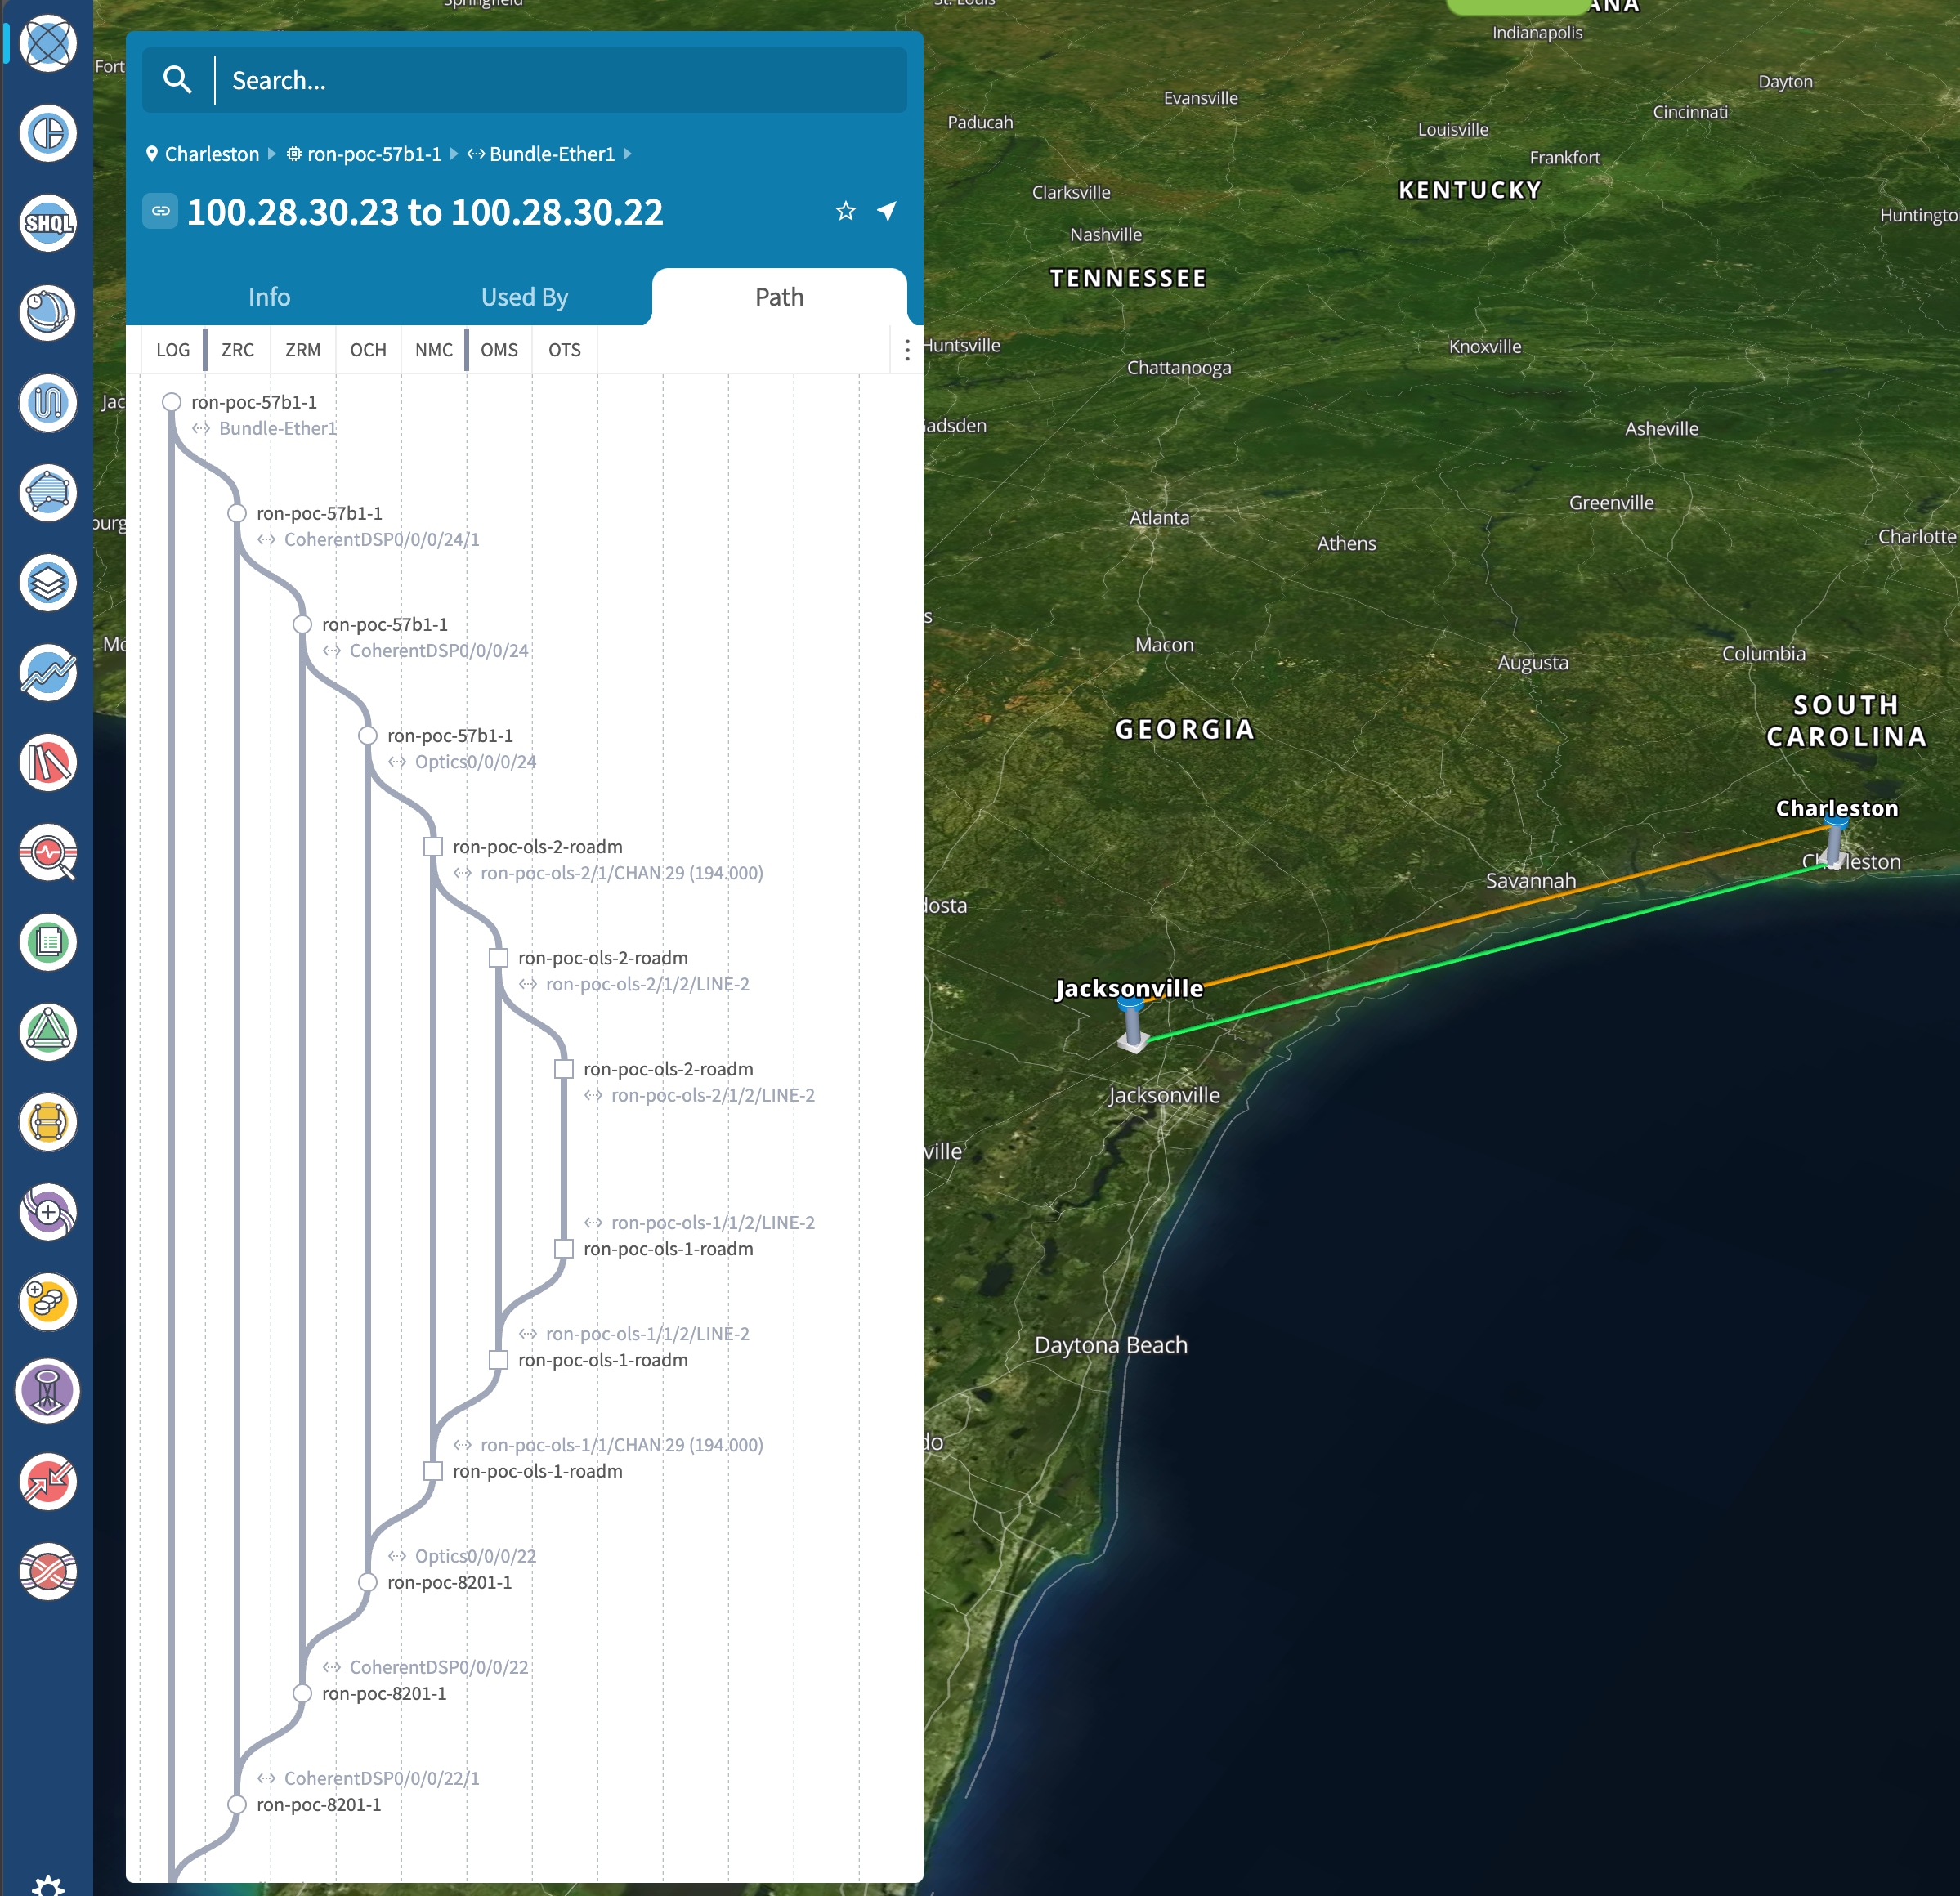This screenshot has height=1896, width=1960.
Task: Toggle the LOG layer column
Action: click(173, 350)
